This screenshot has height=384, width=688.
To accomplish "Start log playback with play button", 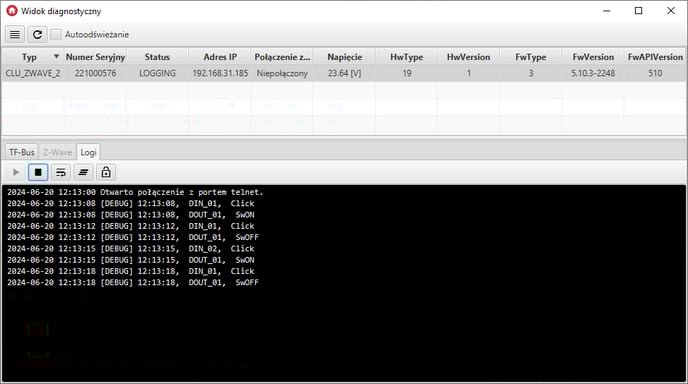I will point(16,172).
